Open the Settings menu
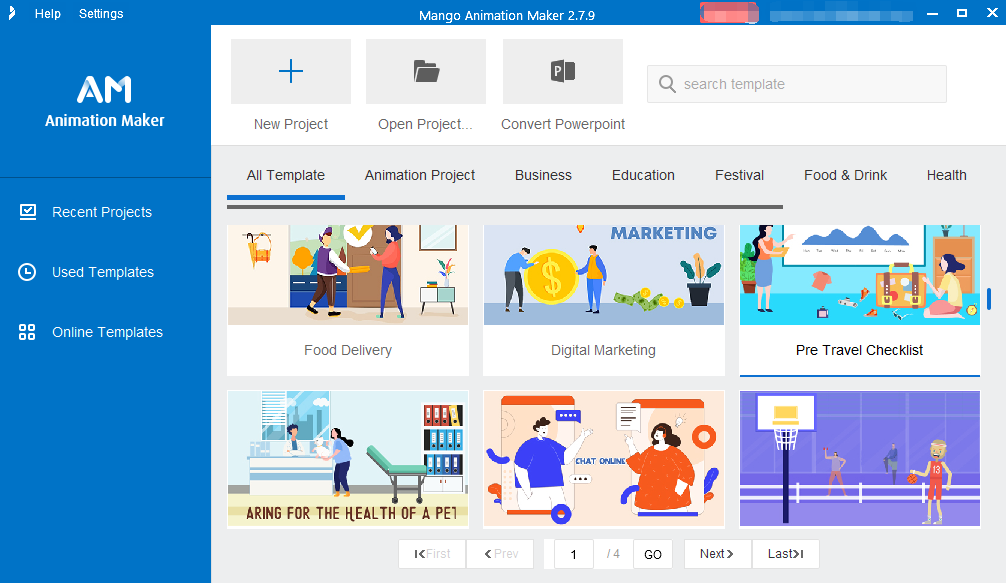The image size is (1006, 583). (x=100, y=13)
